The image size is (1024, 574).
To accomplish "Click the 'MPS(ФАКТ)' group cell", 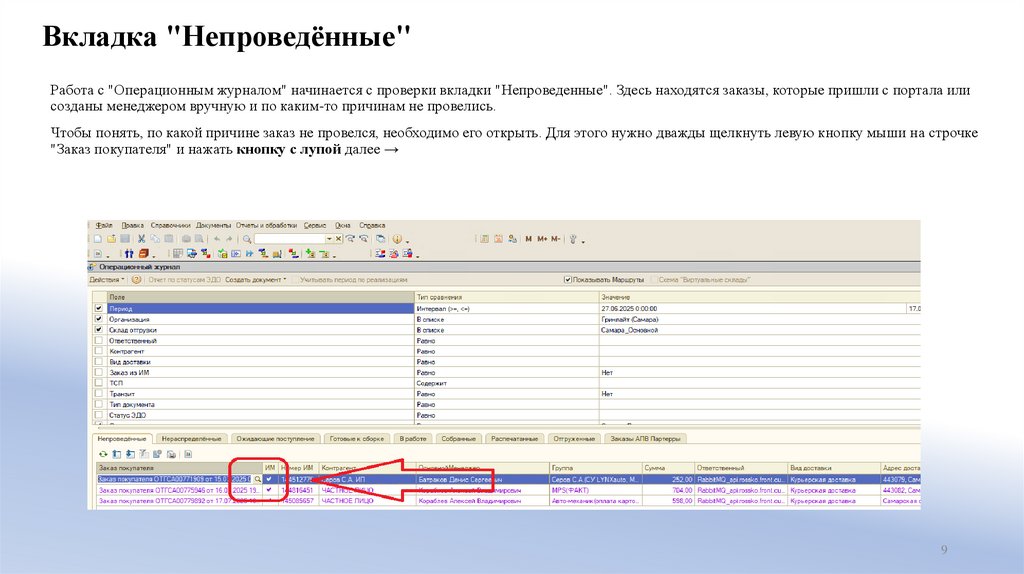I will (596, 490).
